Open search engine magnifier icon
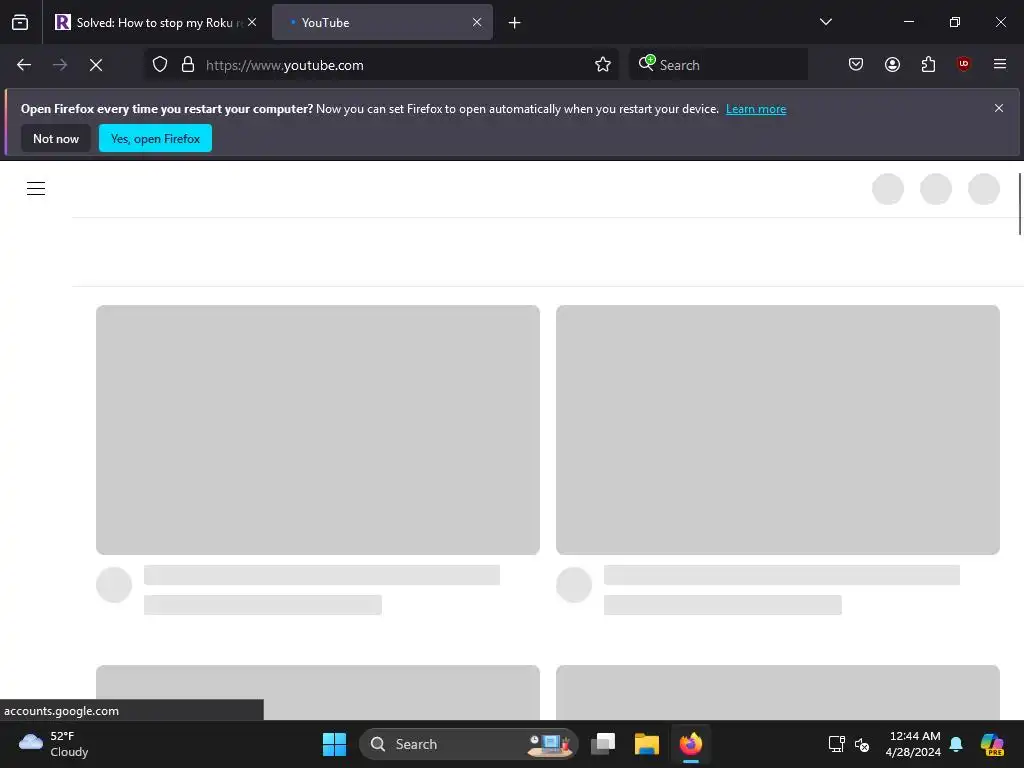The image size is (1024, 768). 647,63
